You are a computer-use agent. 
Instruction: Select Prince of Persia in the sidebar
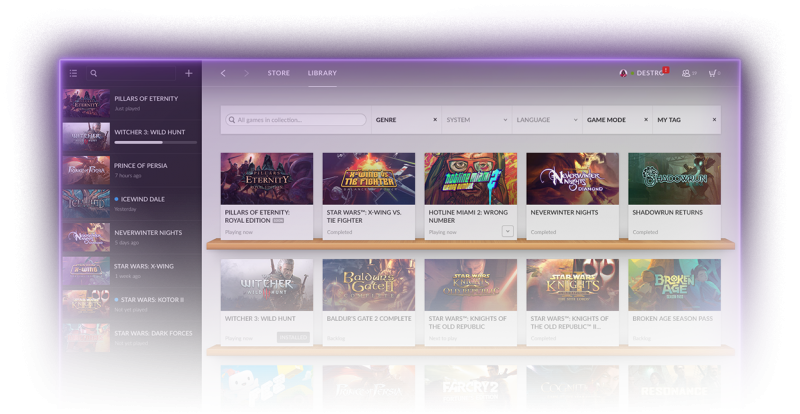click(132, 170)
